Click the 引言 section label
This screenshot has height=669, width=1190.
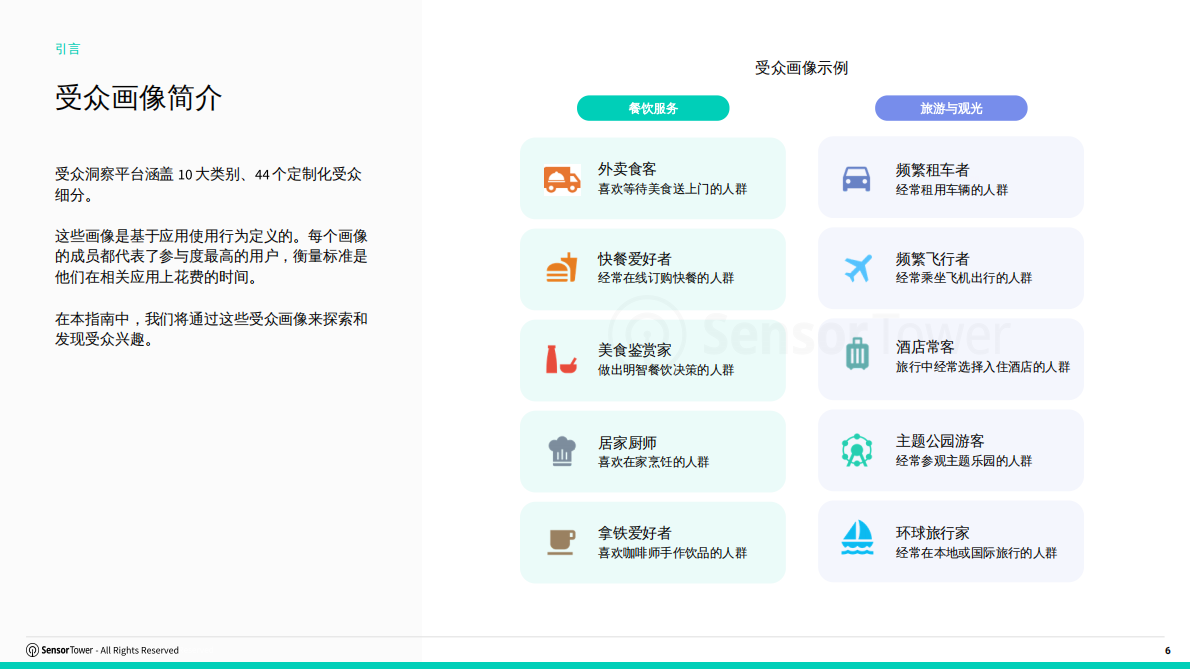pos(66,48)
